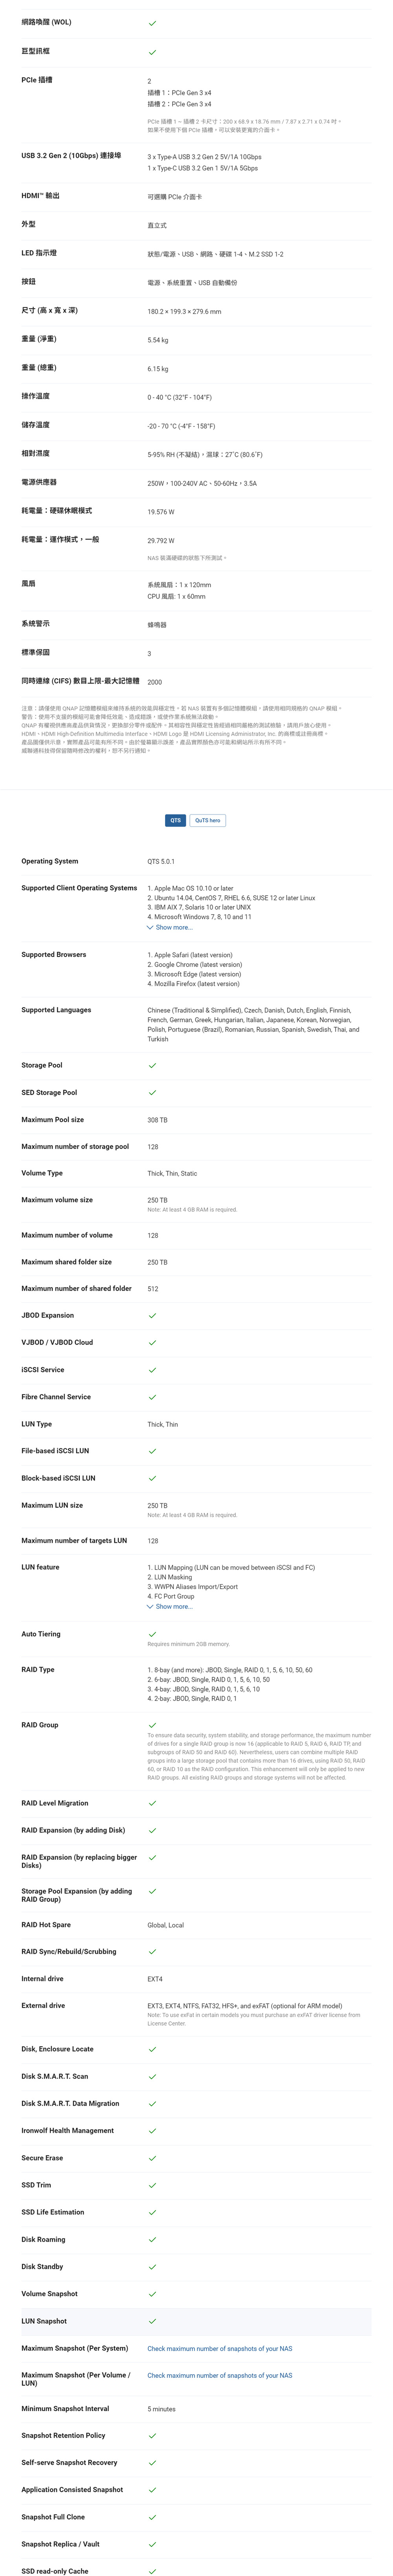
Task: Click the Fibre Channel Service checkmark
Action: [x=152, y=1397]
